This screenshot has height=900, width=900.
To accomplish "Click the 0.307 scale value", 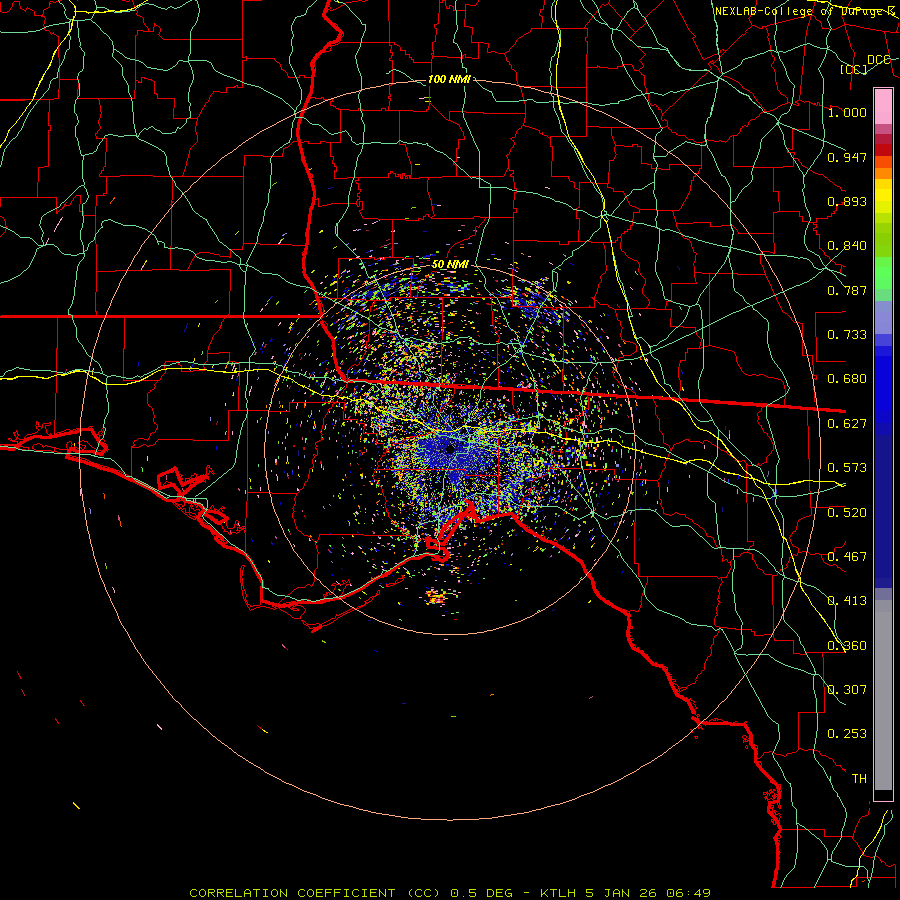I will [847, 690].
